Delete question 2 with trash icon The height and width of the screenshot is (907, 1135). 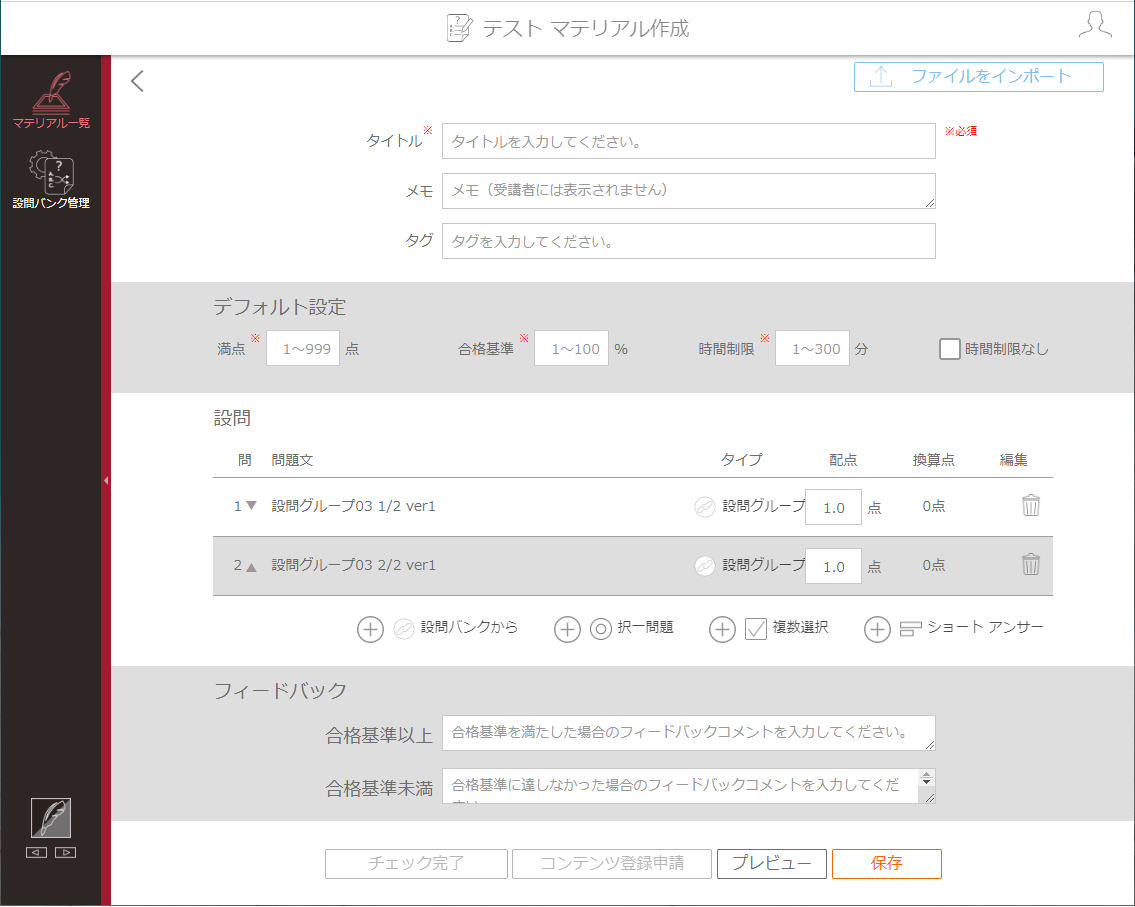(1031, 564)
